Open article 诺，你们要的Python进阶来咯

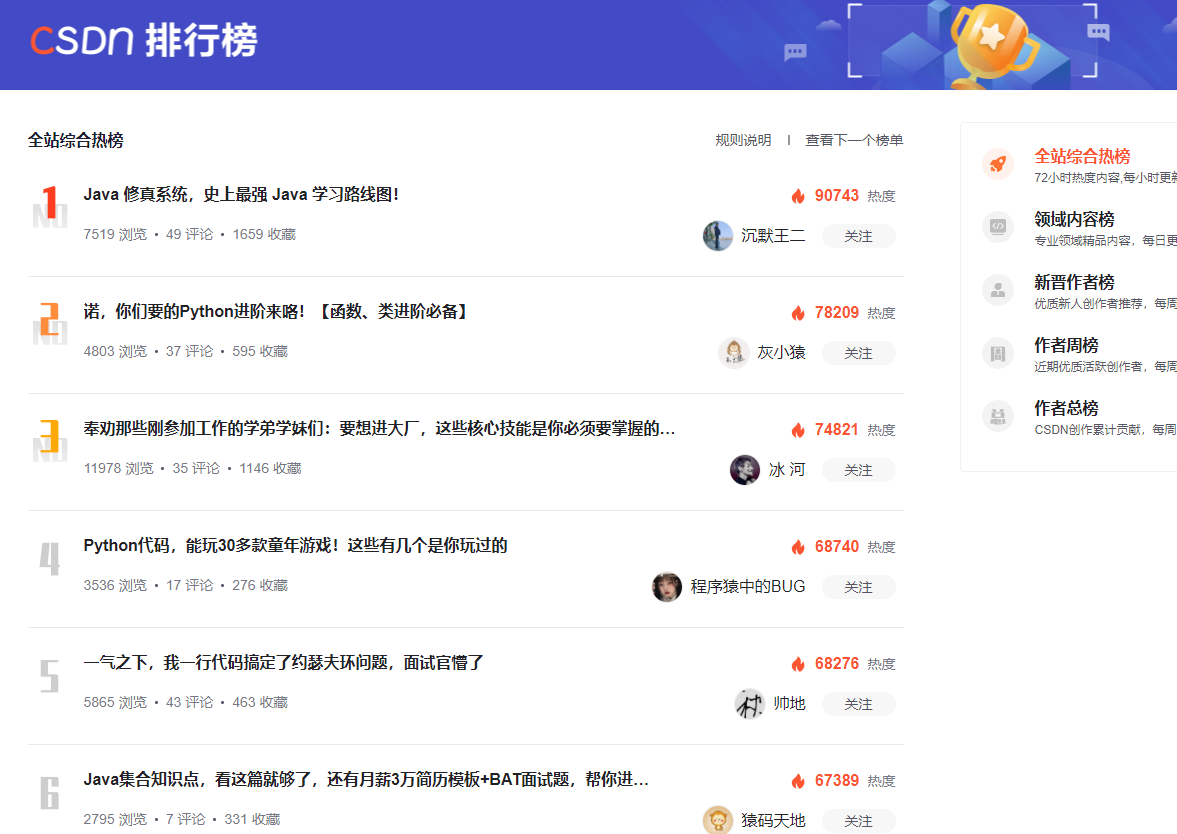point(275,312)
